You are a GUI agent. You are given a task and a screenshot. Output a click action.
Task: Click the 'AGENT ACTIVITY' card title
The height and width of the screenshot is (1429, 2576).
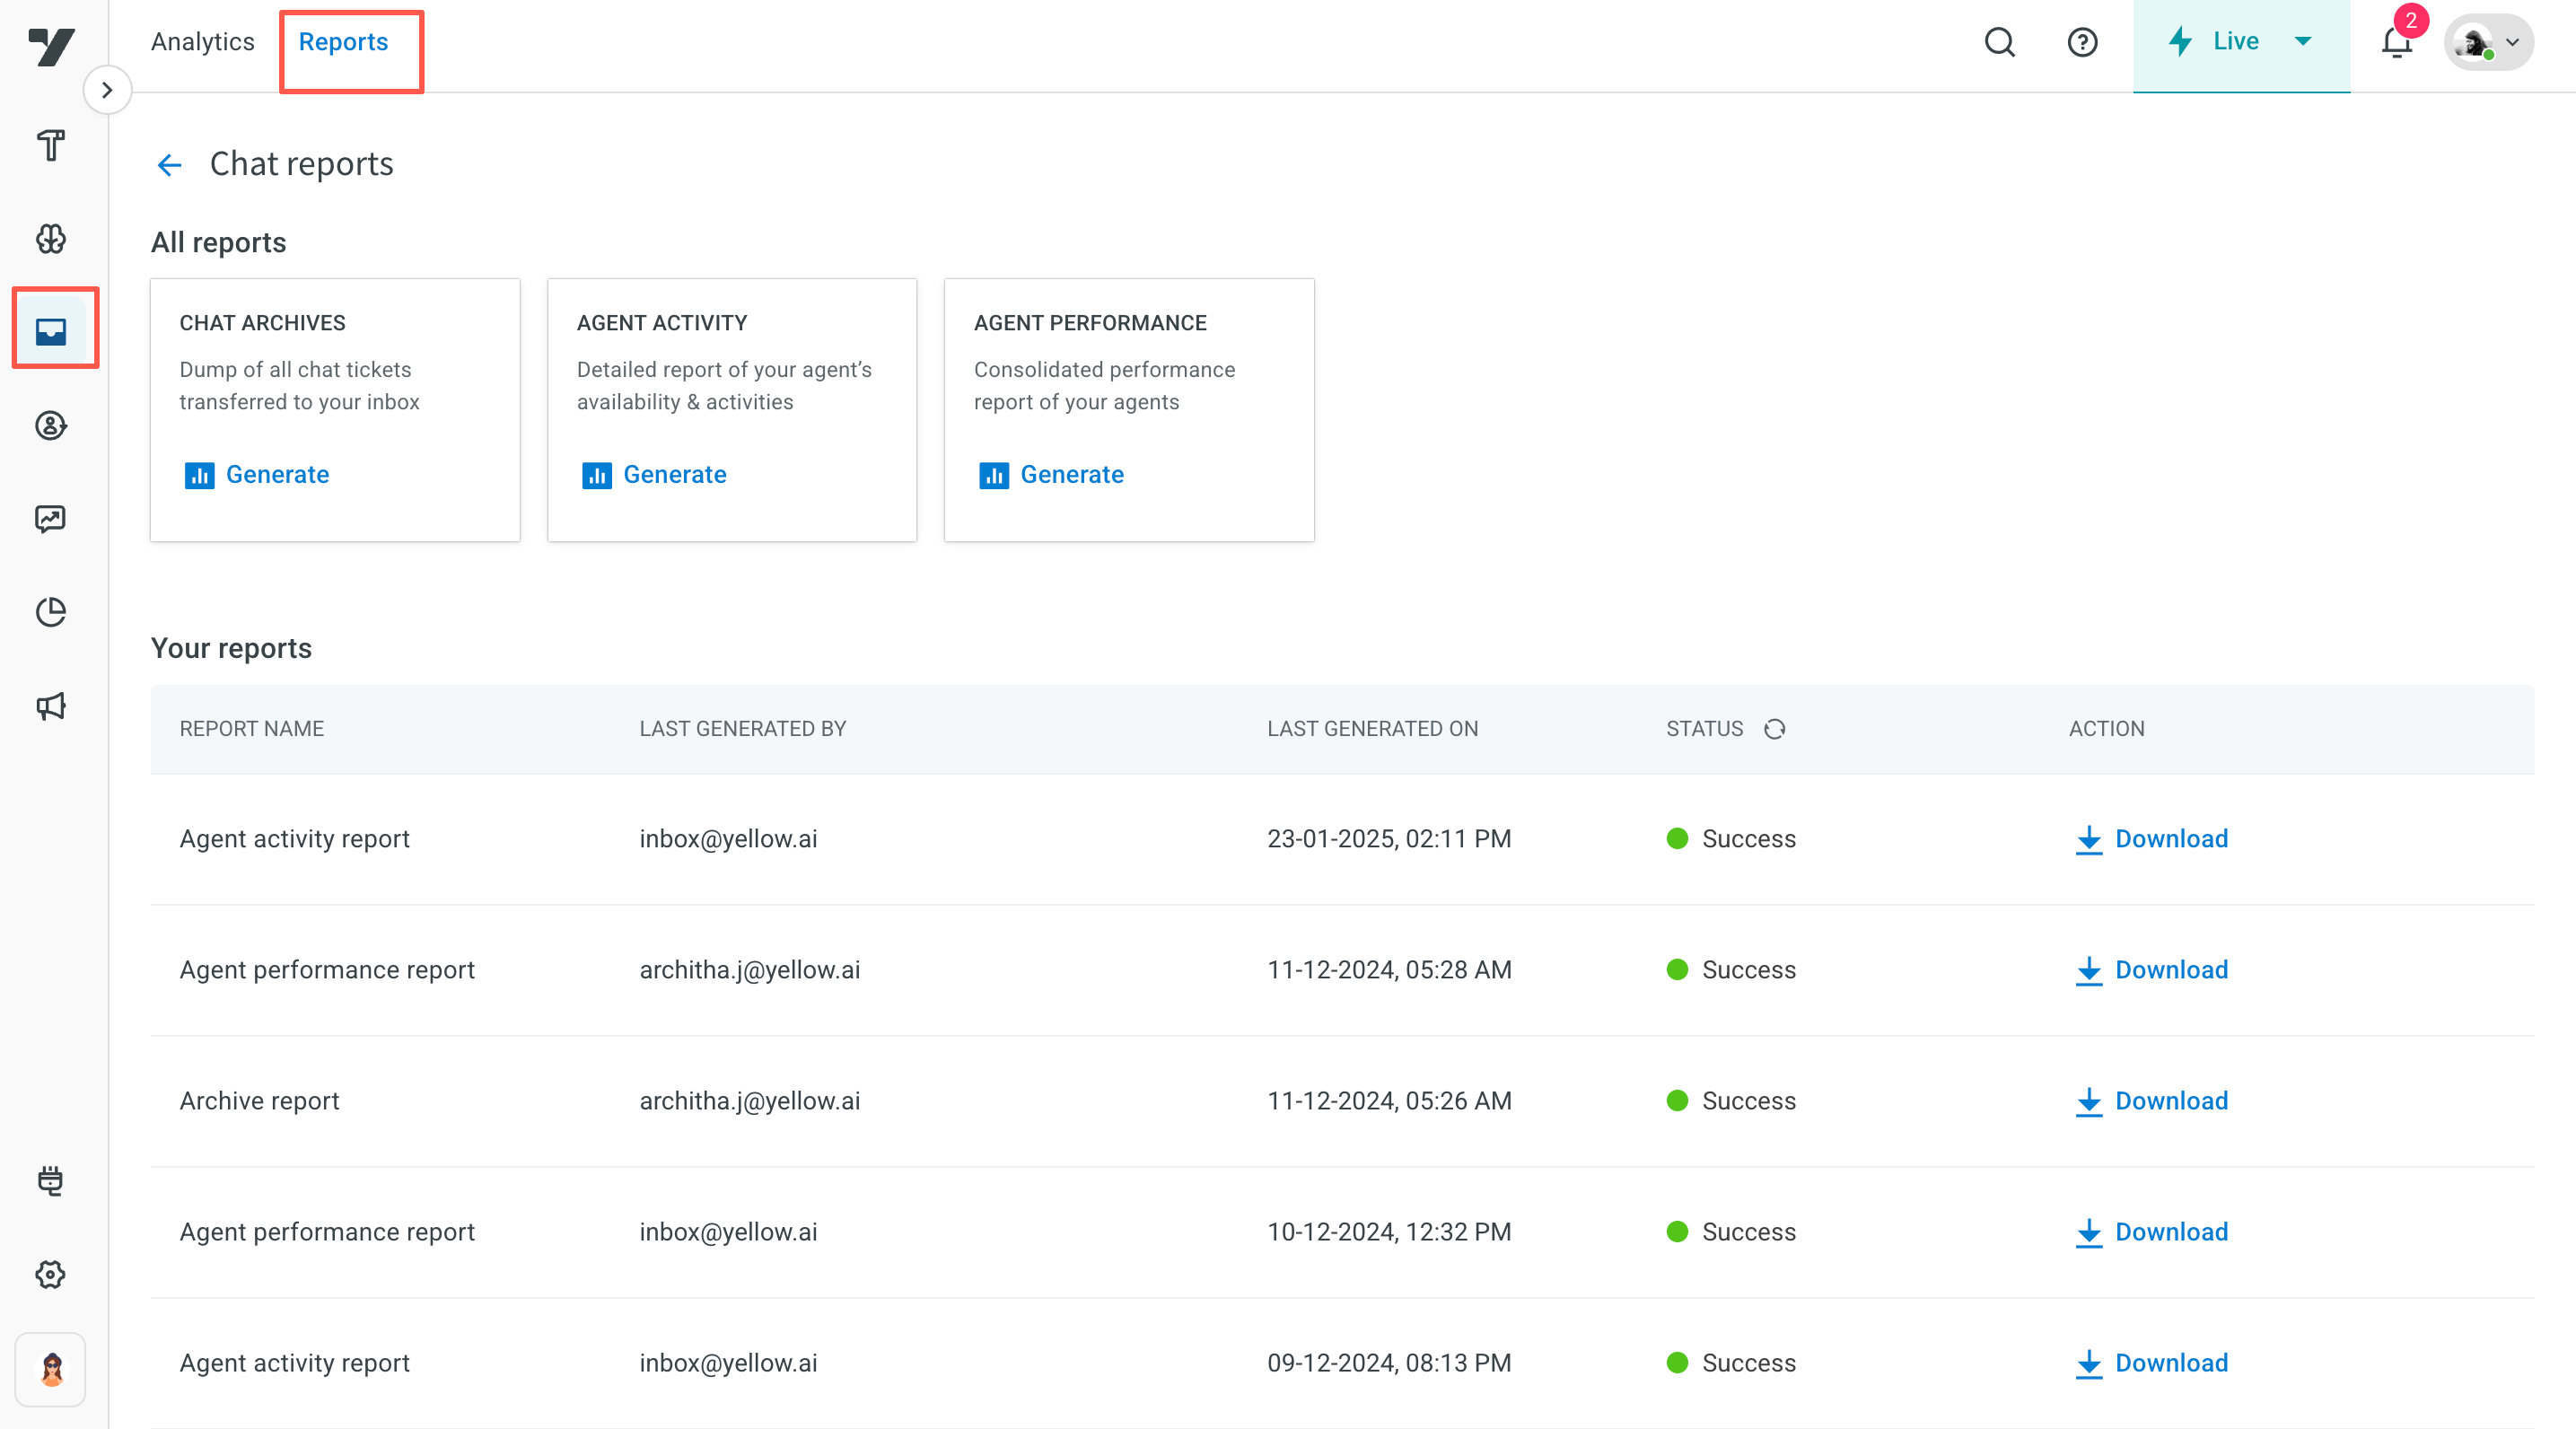tap(661, 323)
